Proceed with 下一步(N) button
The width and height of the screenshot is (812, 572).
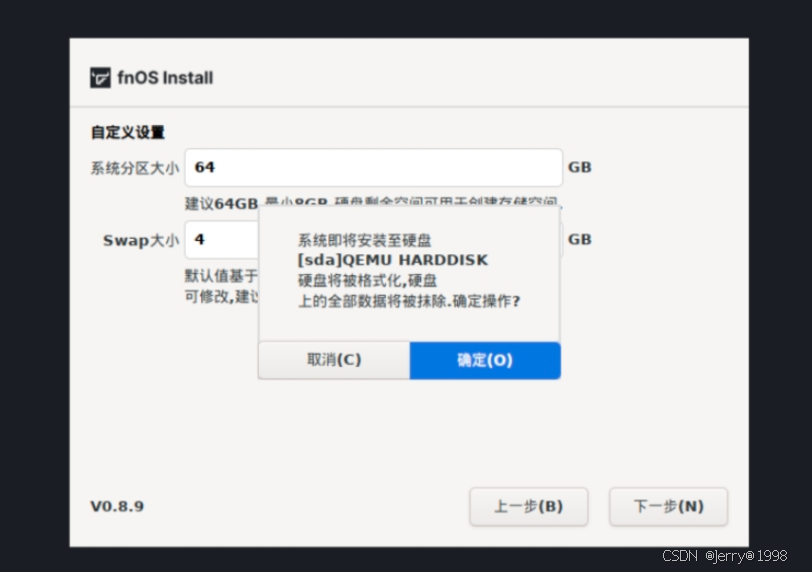(669, 506)
